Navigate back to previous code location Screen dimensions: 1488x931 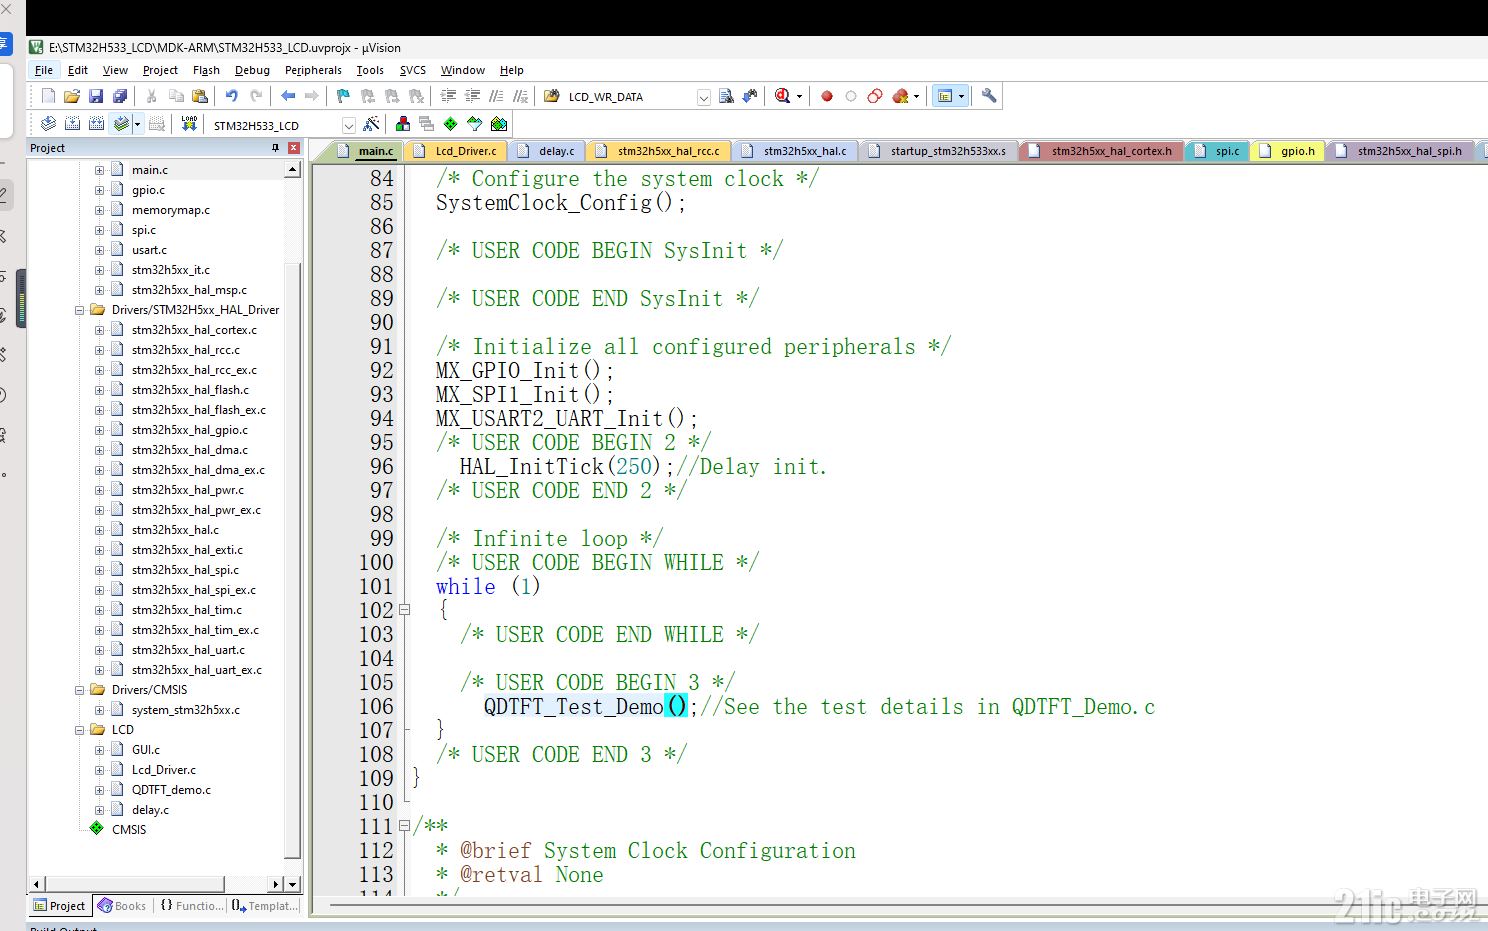coord(287,95)
